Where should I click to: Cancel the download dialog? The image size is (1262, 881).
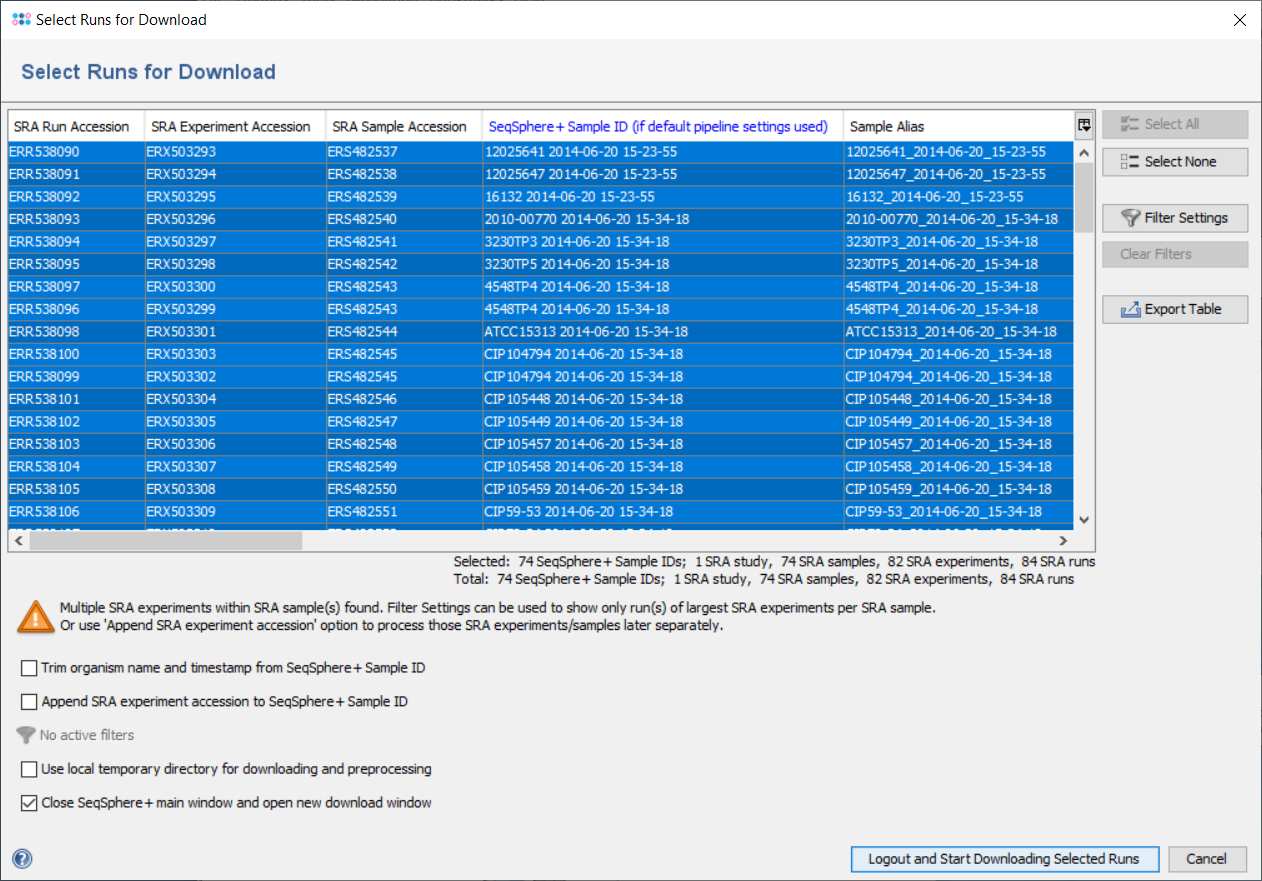(x=1205, y=859)
